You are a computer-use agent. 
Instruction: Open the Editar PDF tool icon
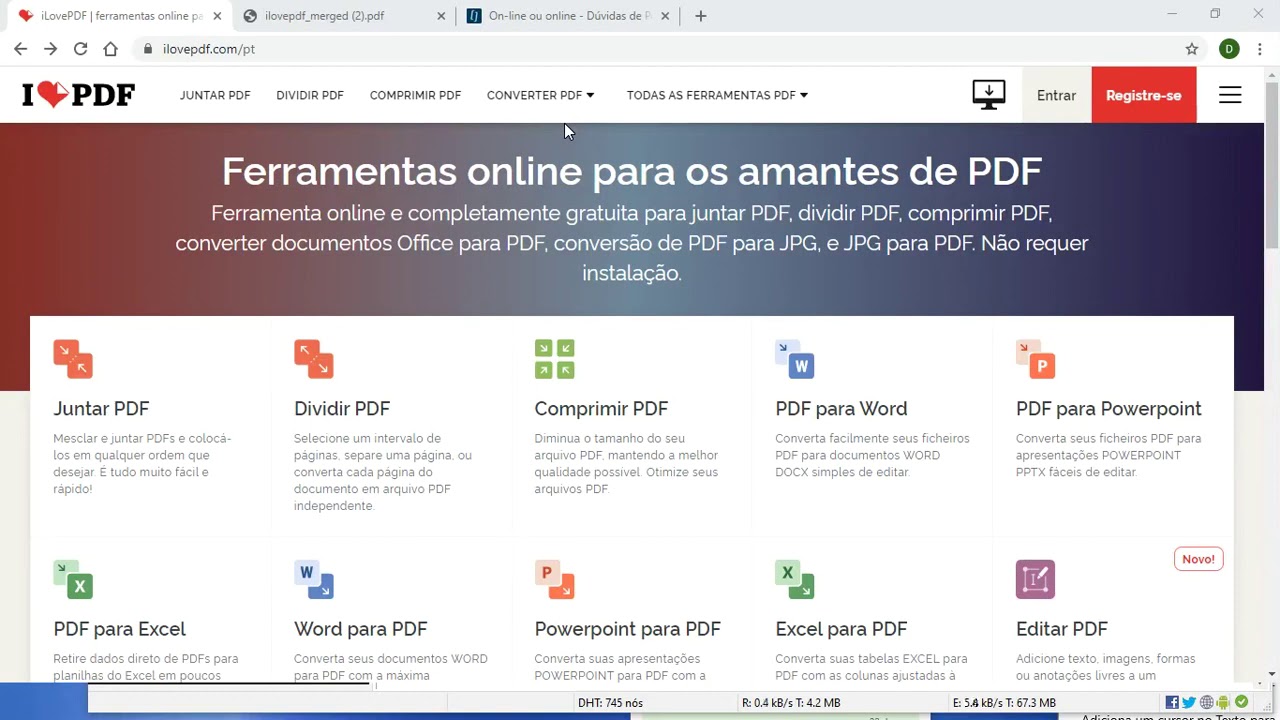coord(1036,579)
